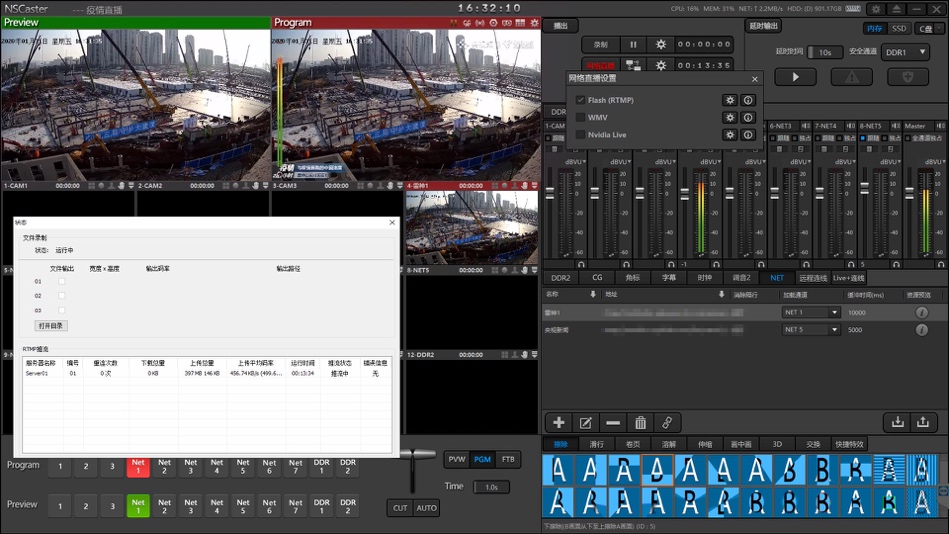Enable the WMV streaming checkbox

tap(580, 118)
